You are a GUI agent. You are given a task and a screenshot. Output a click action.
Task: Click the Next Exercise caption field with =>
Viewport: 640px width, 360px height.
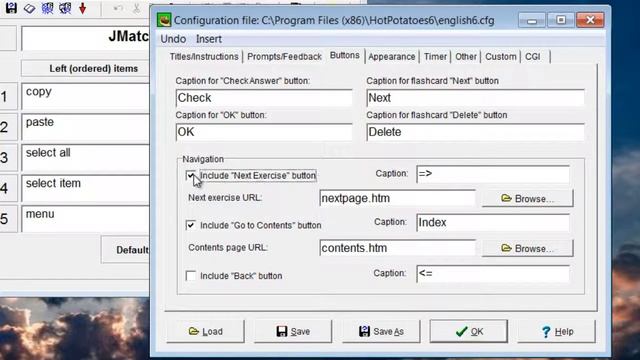pos(493,174)
